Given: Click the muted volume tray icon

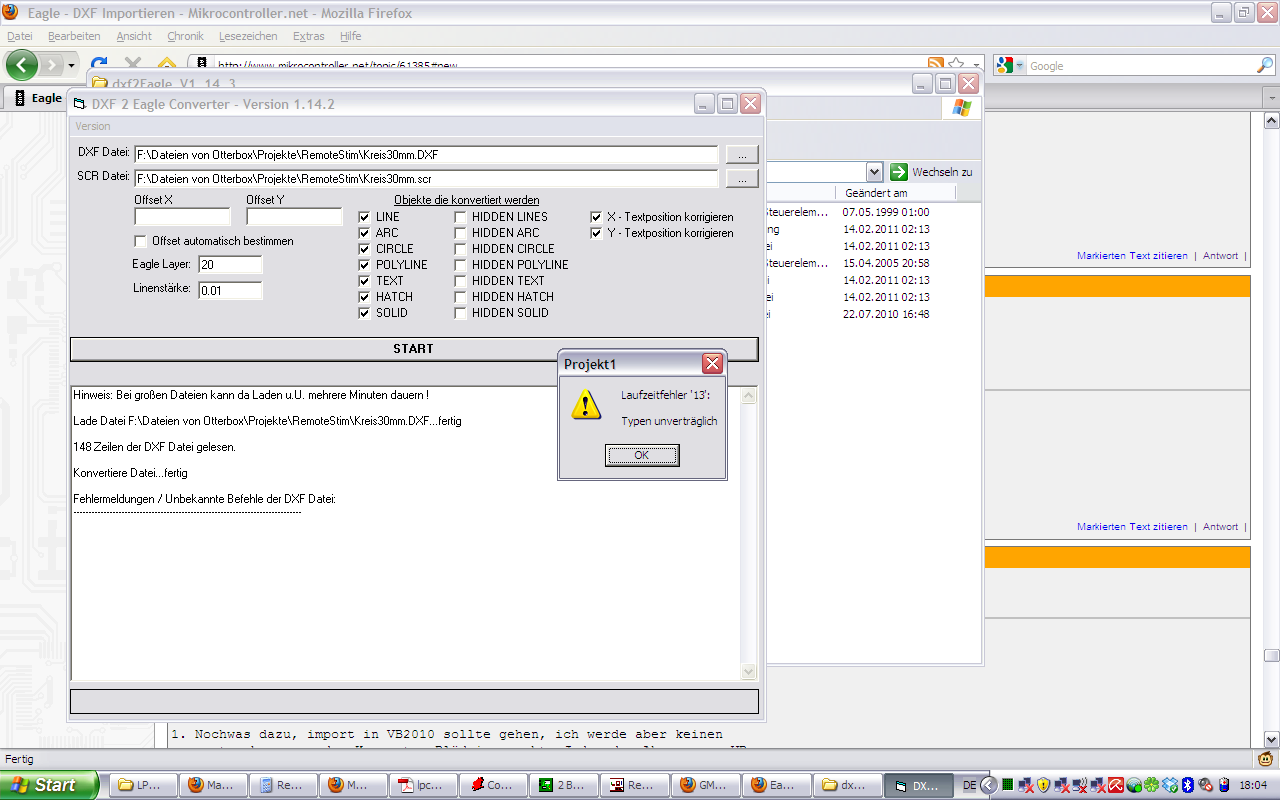Looking at the screenshot, I should click(1206, 785).
